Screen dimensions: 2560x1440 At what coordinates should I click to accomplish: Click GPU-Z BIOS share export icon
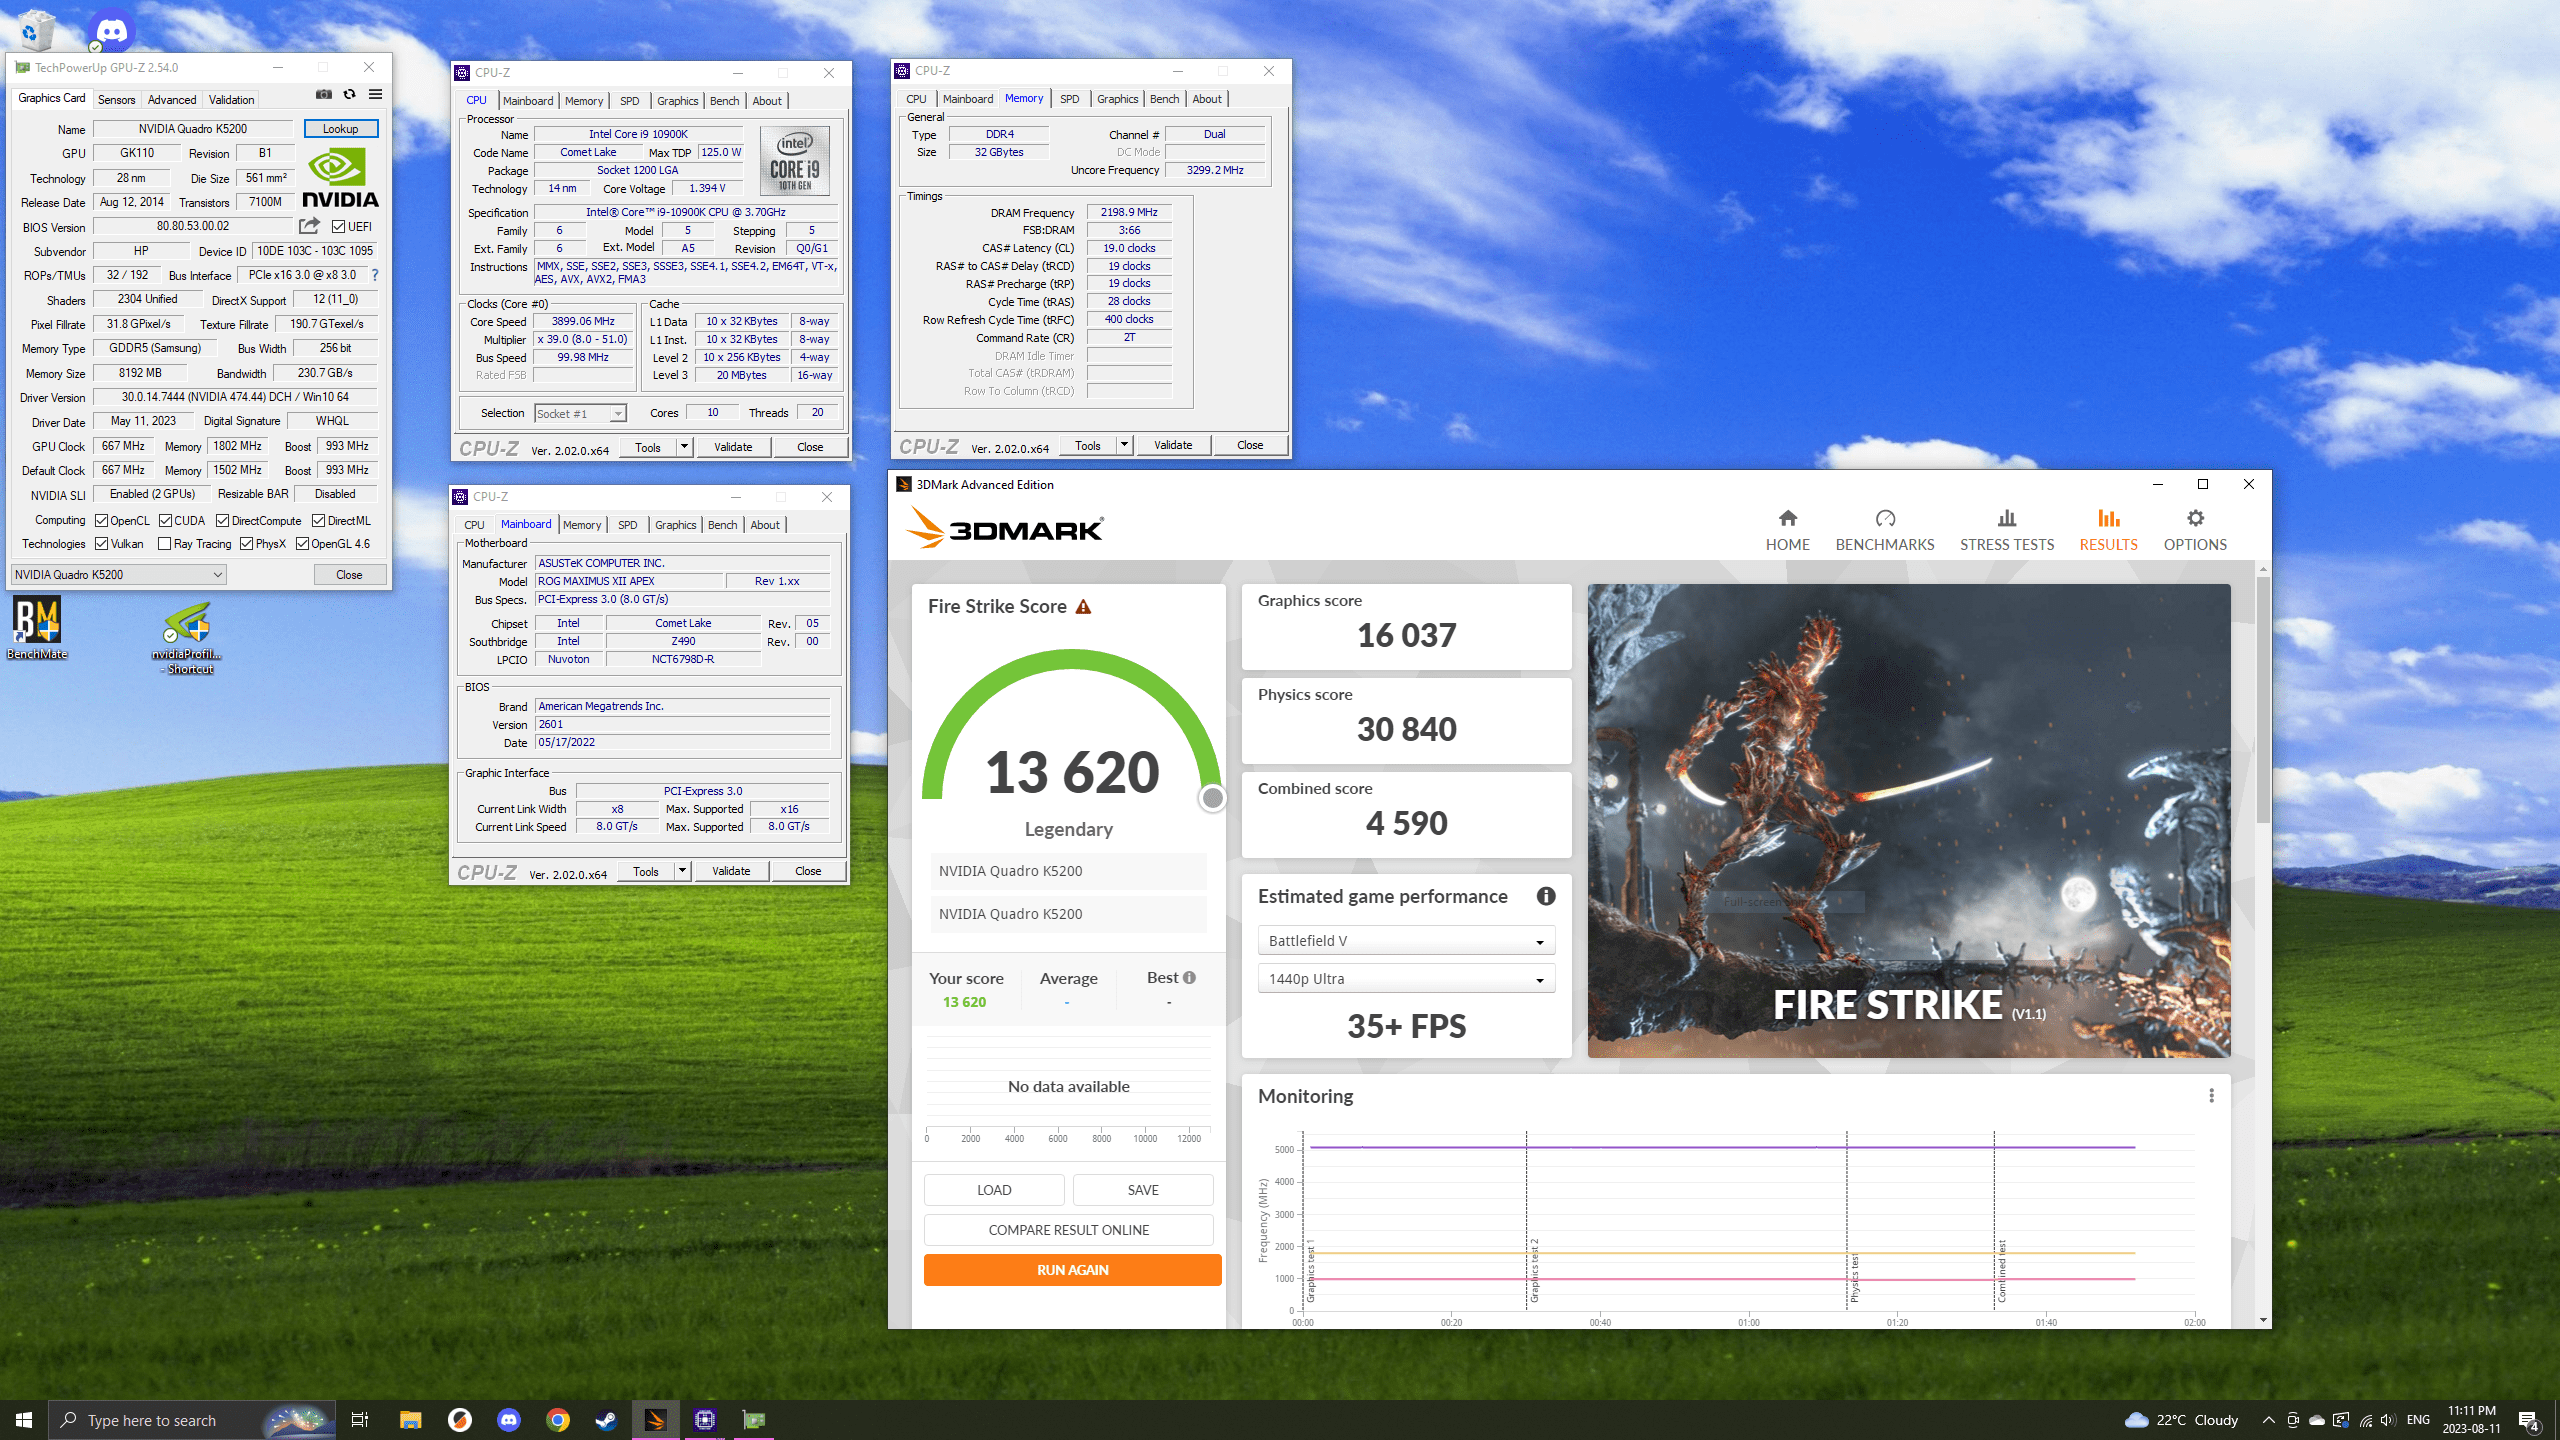coord(310,226)
